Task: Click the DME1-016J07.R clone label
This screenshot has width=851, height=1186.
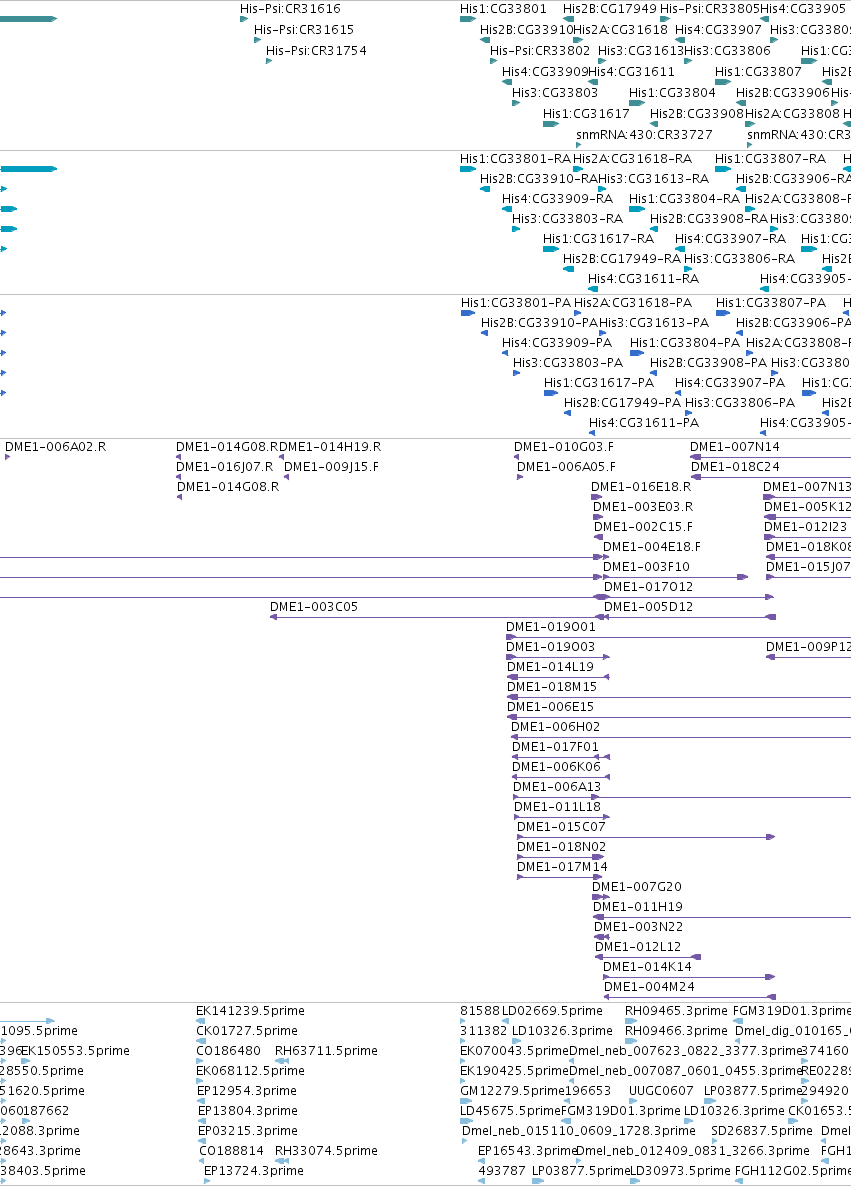Action: [x=225, y=467]
